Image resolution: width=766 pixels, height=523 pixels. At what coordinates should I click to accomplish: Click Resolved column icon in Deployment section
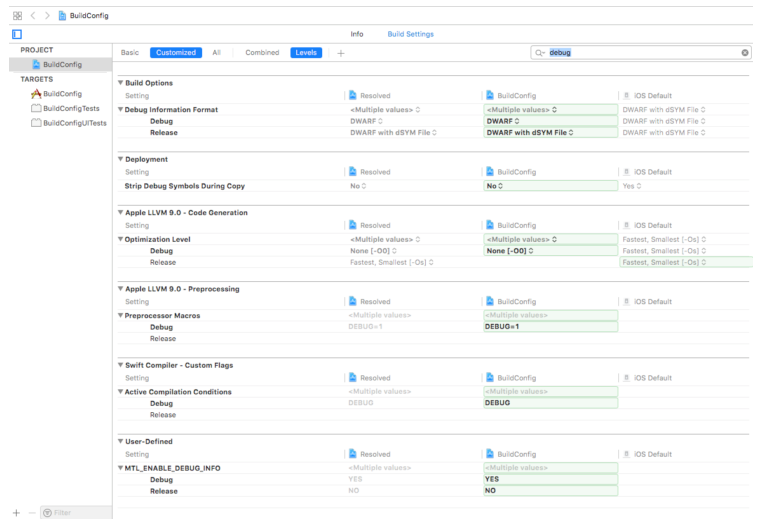point(353,171)
